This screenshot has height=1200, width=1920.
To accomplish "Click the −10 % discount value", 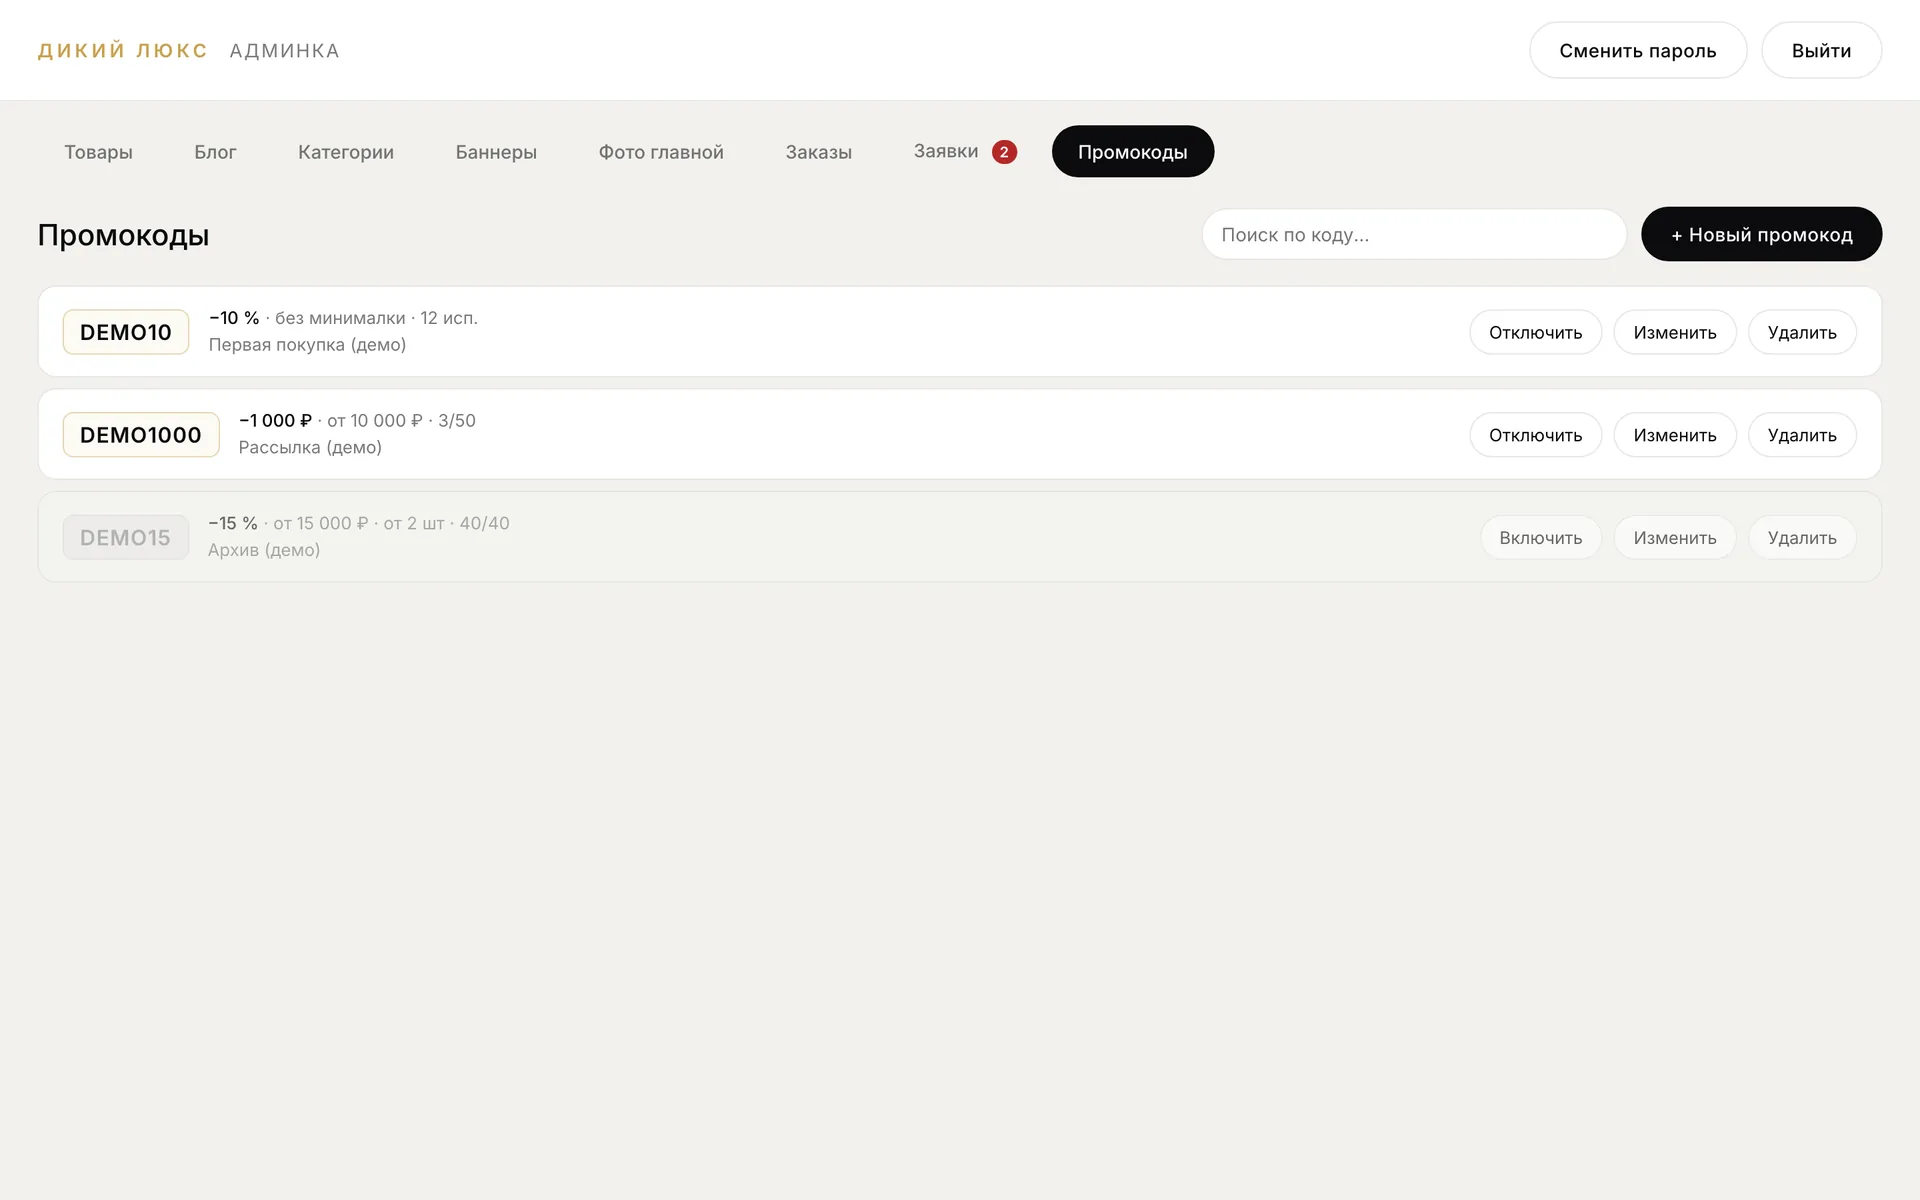I will [x=234, y=318].
